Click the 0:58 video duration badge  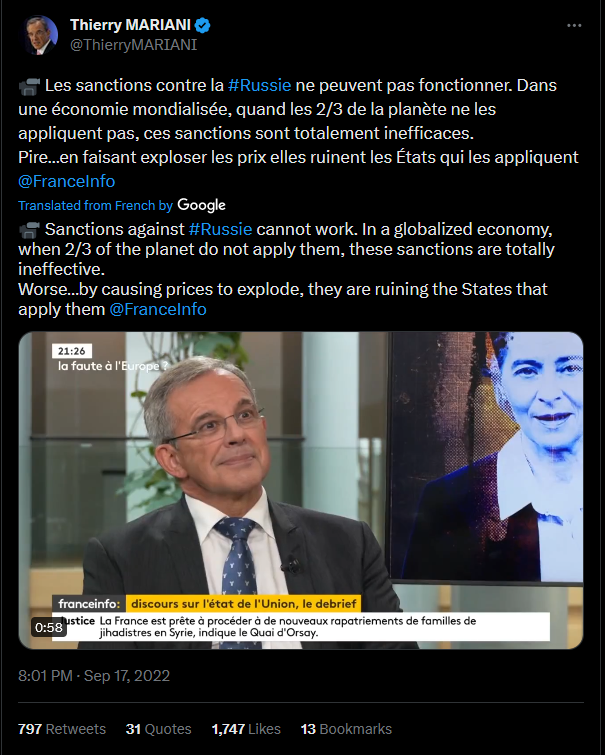point(49,627)
